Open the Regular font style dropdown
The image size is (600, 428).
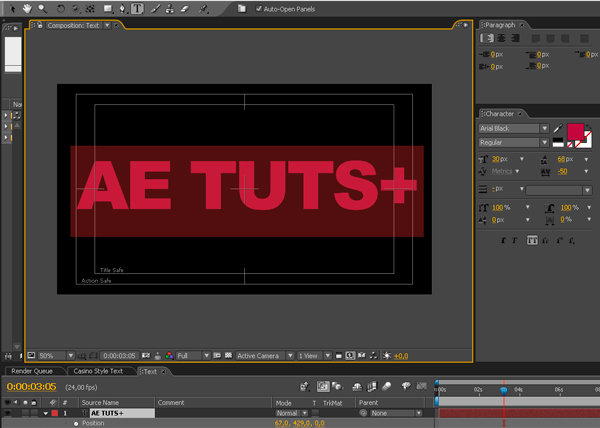[544, 143]
